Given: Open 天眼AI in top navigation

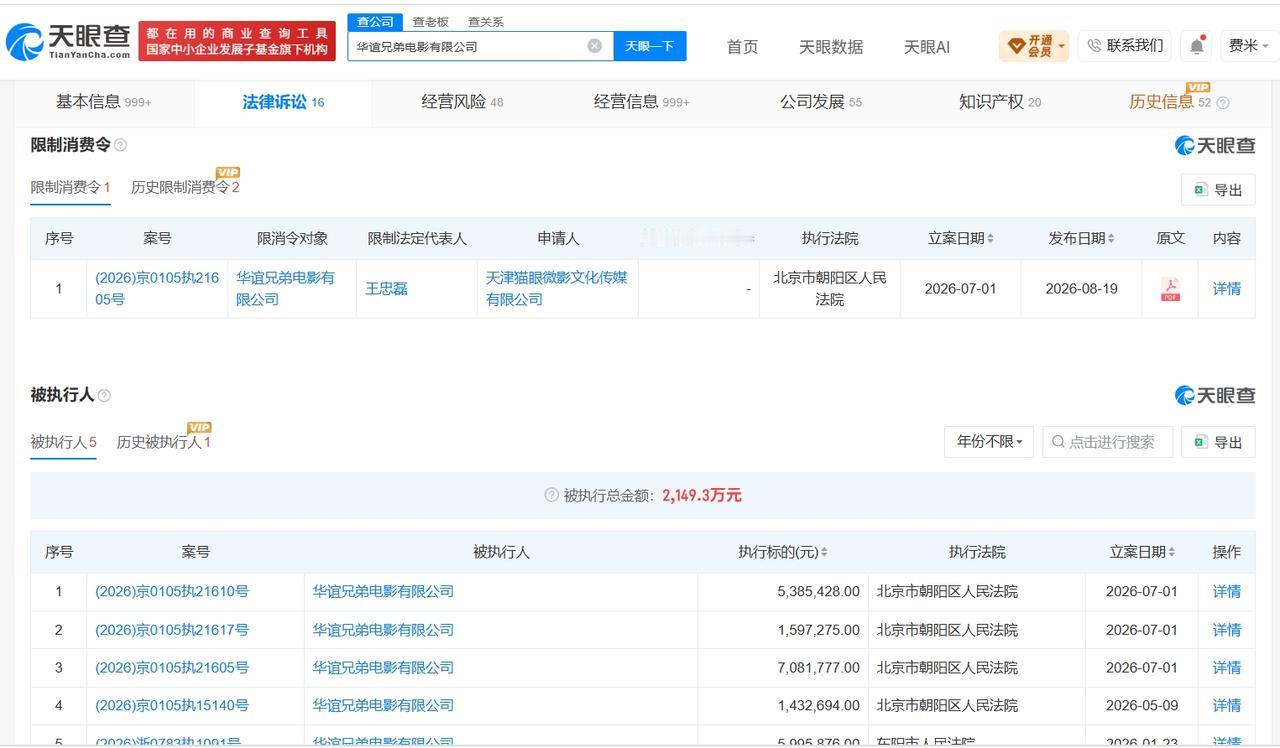Looking at the screenshot, I should pos(927,46).
